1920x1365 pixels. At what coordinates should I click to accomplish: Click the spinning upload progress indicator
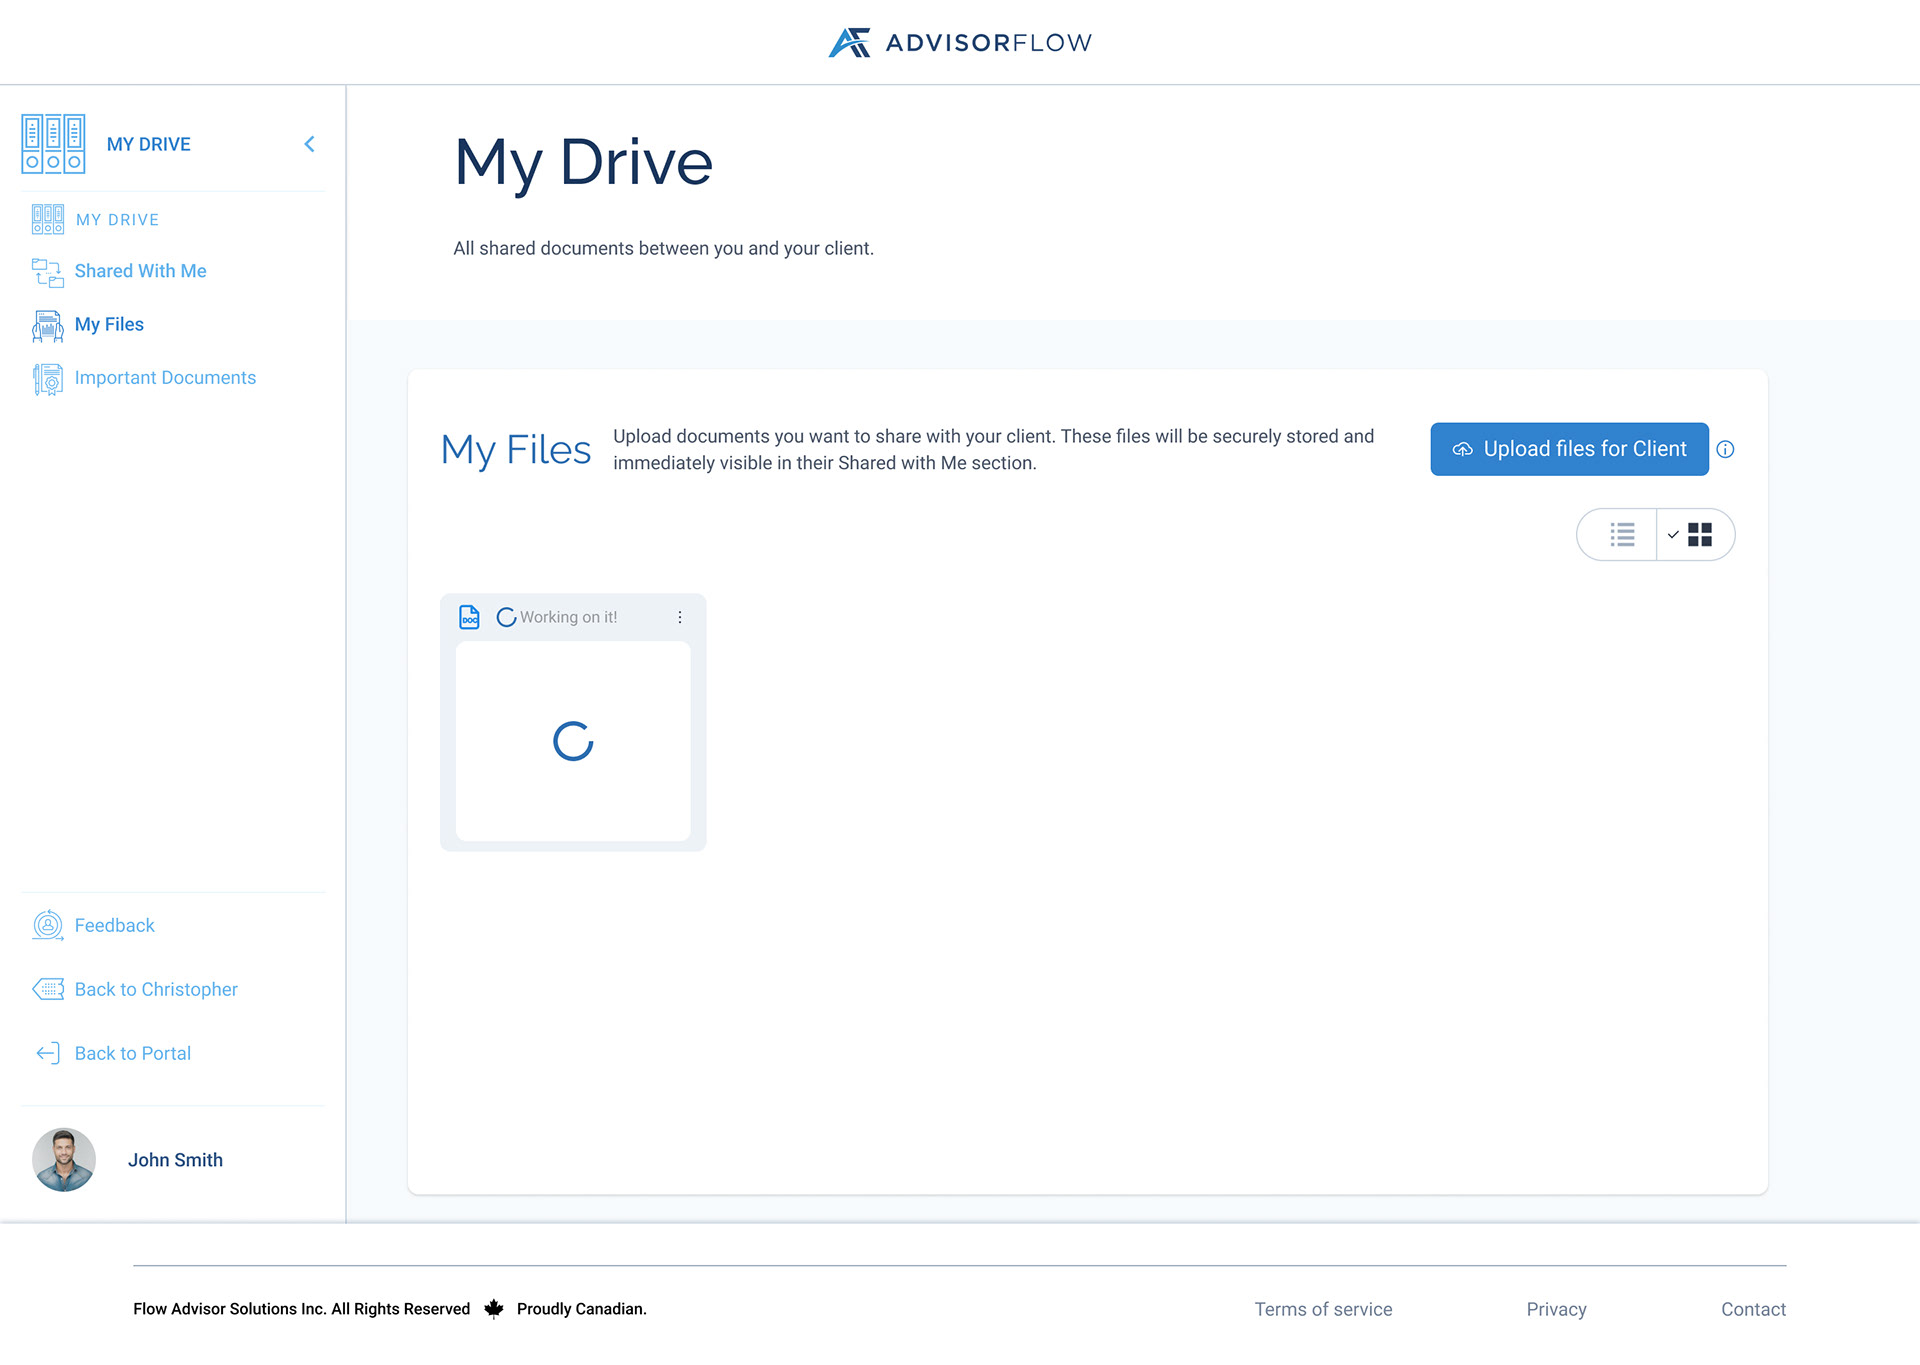[572, 741]
